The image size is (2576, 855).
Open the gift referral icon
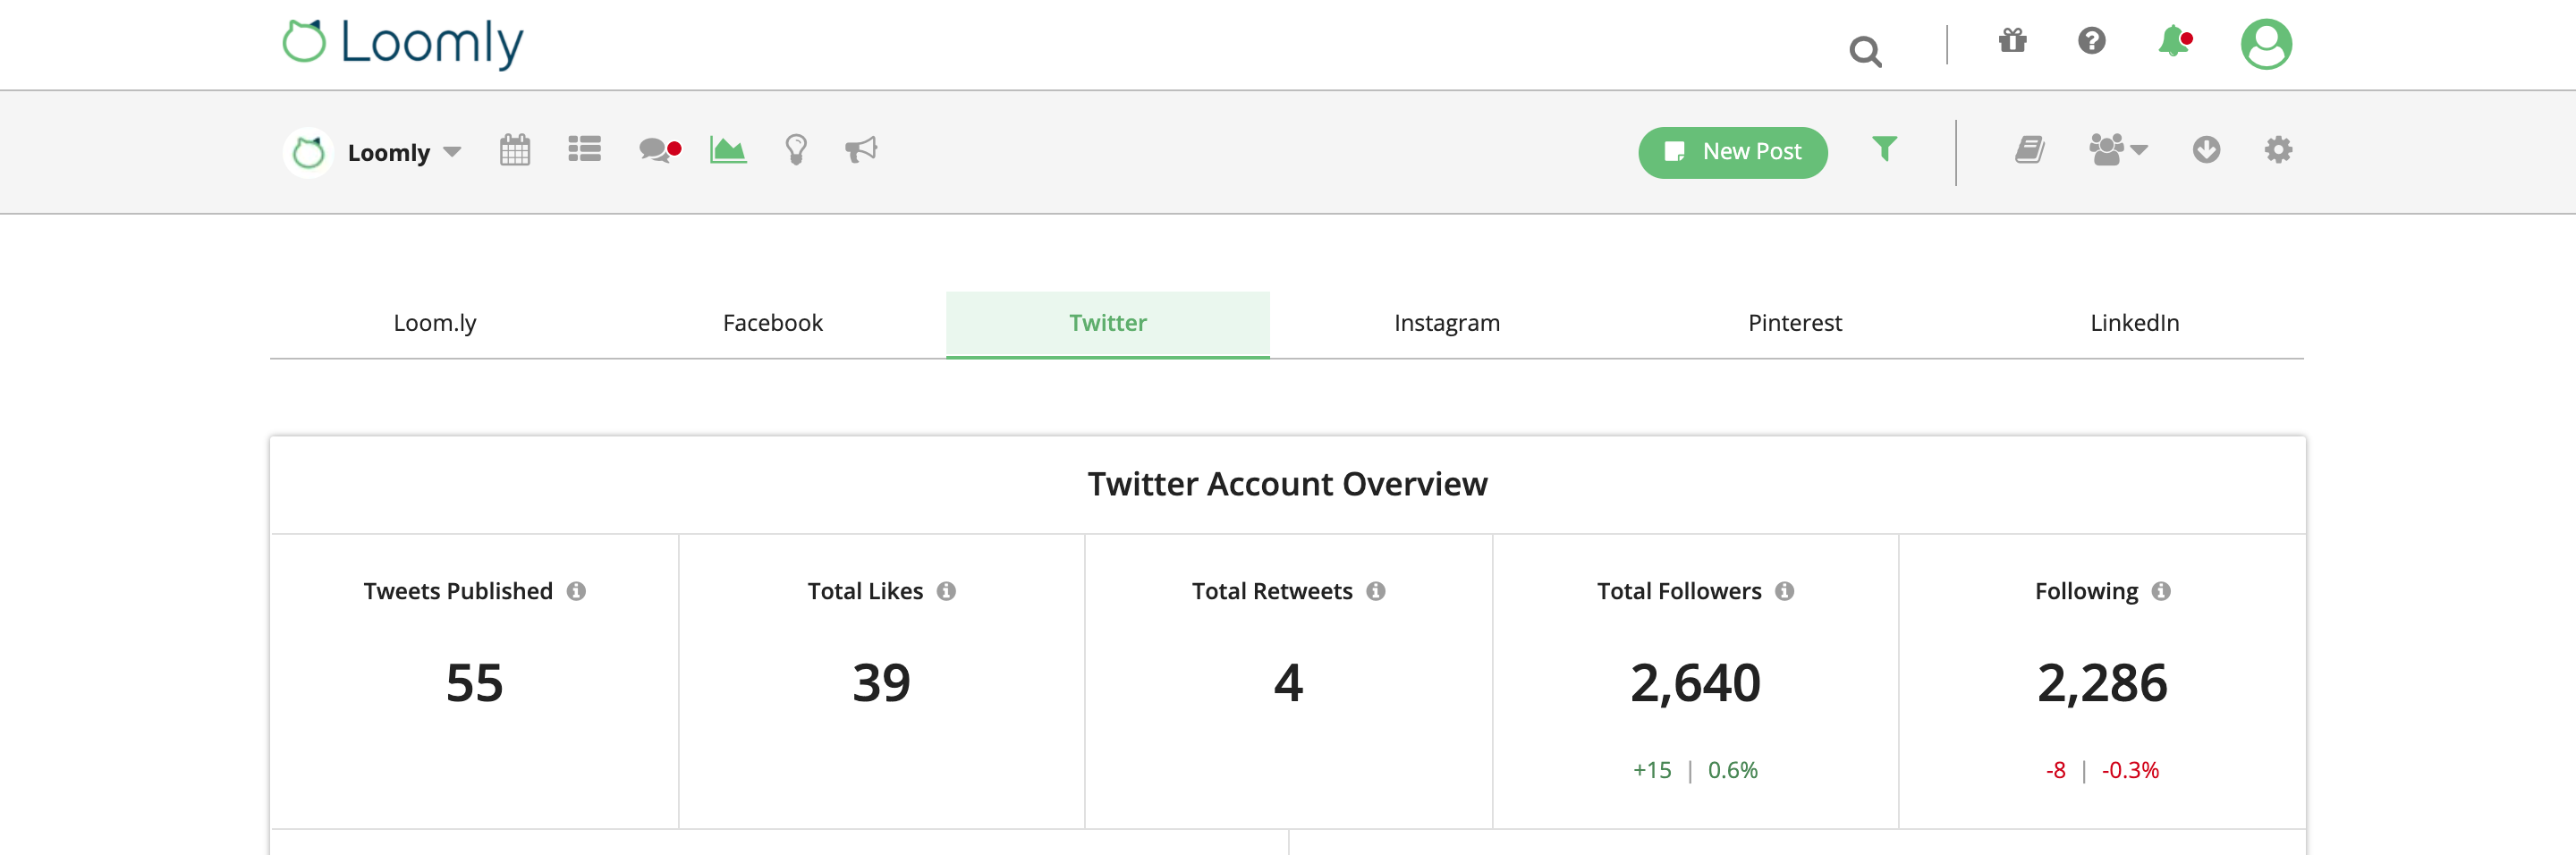click(2012, 43)
